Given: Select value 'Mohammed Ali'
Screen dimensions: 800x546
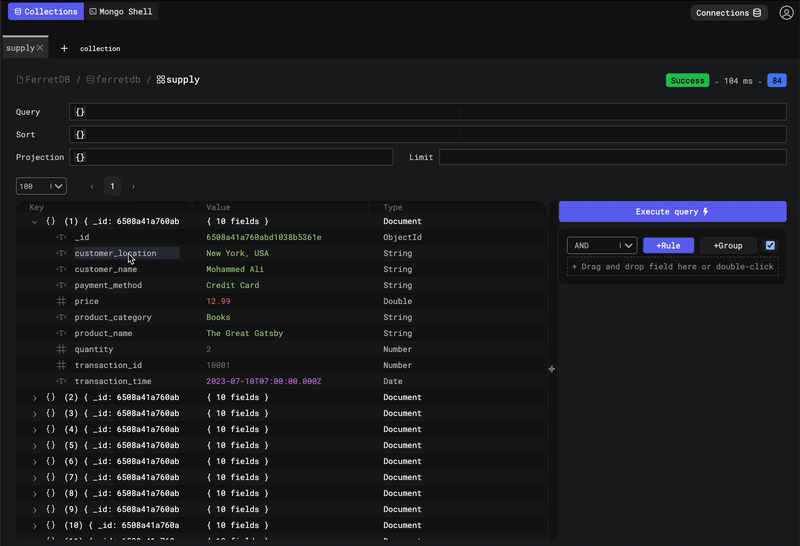Looking at the screenshot, I should (235, 269).
